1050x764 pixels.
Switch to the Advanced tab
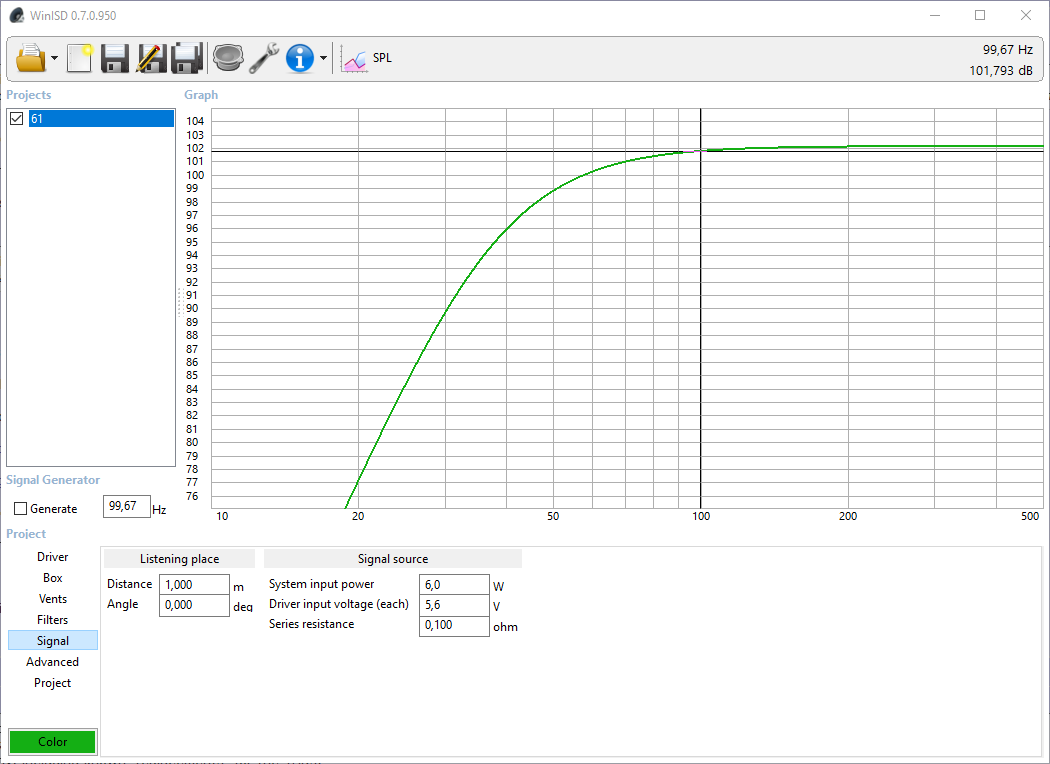pos(52,662)
